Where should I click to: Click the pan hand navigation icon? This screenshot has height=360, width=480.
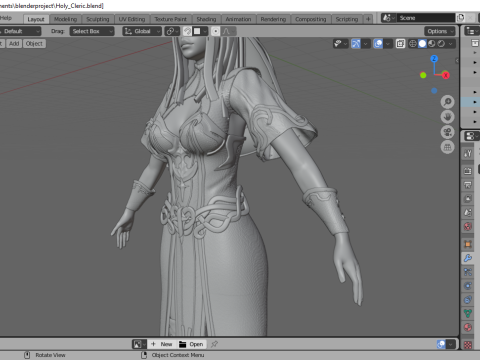click(447, 117)
